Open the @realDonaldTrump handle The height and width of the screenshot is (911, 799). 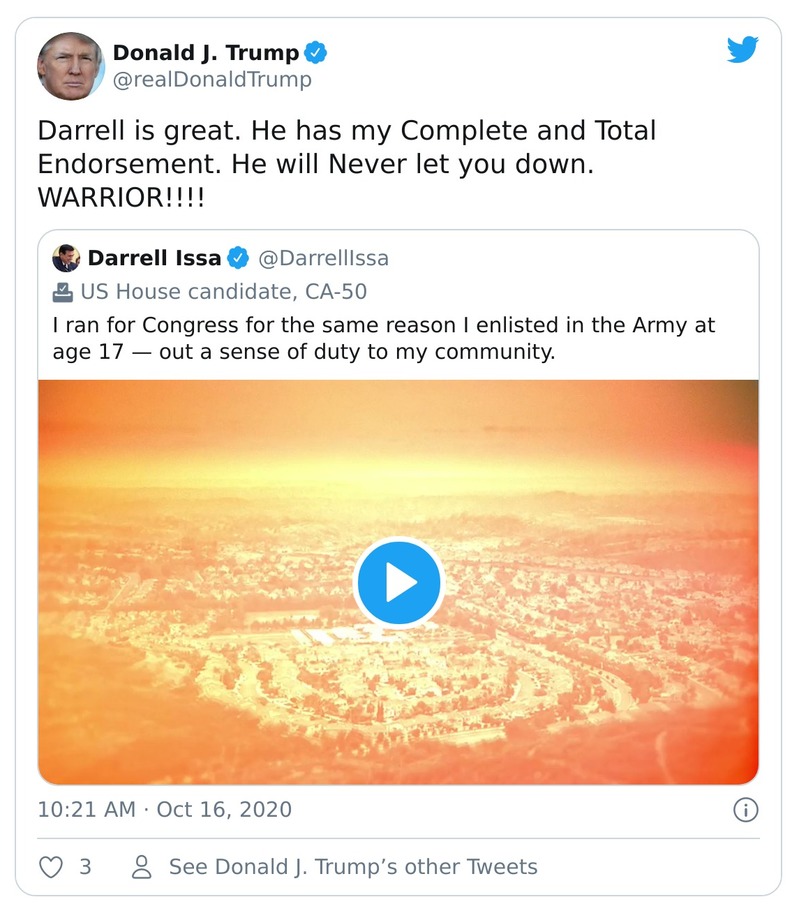coord(211,80)
